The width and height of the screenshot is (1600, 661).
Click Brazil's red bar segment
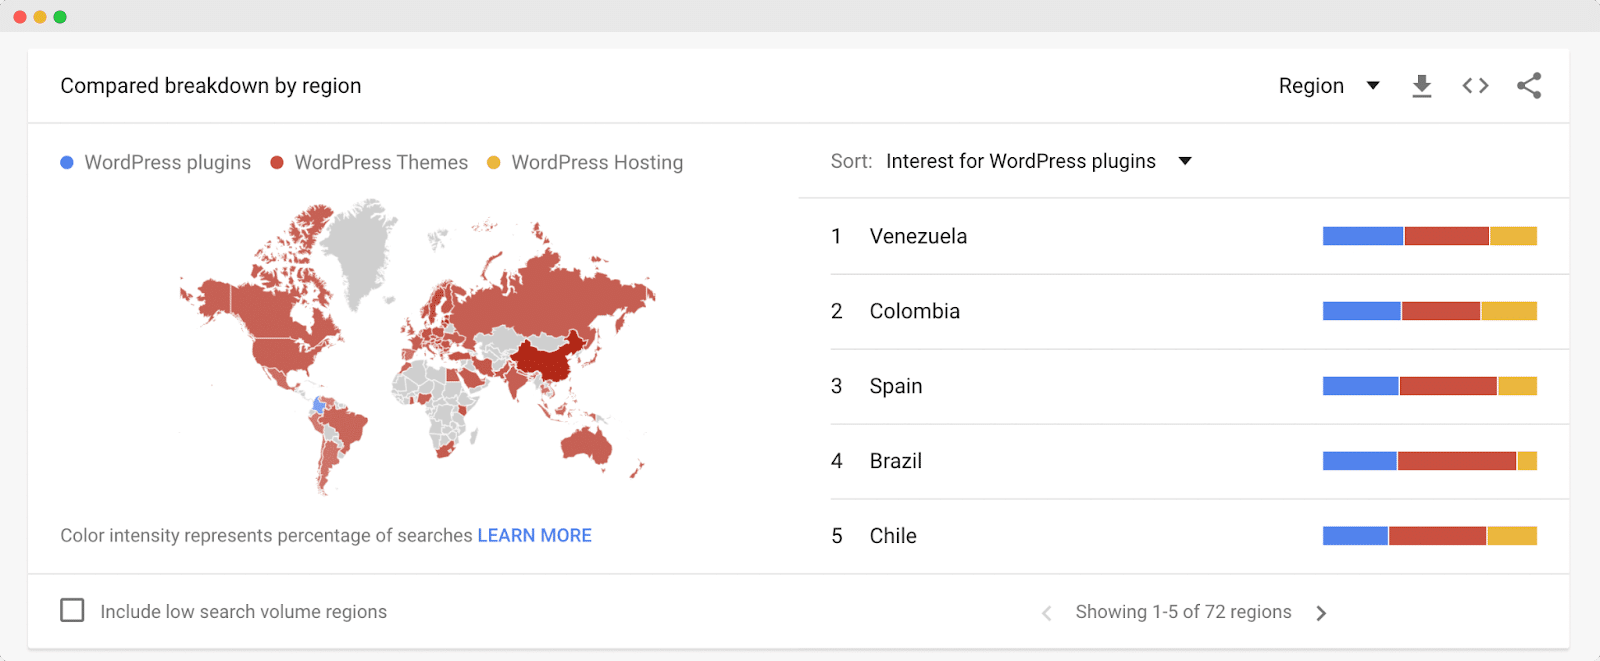coord(1457,461)
